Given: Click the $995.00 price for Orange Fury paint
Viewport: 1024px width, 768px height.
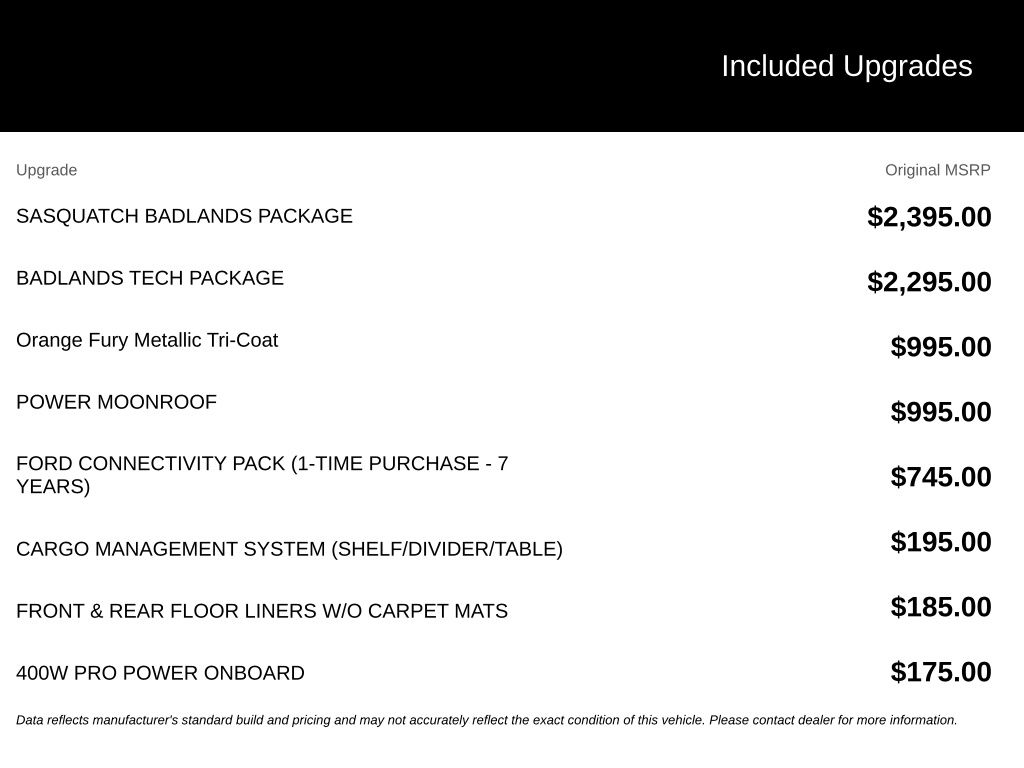Looking at the screenshot, I should pyautogui.click(x=941, y=347).
